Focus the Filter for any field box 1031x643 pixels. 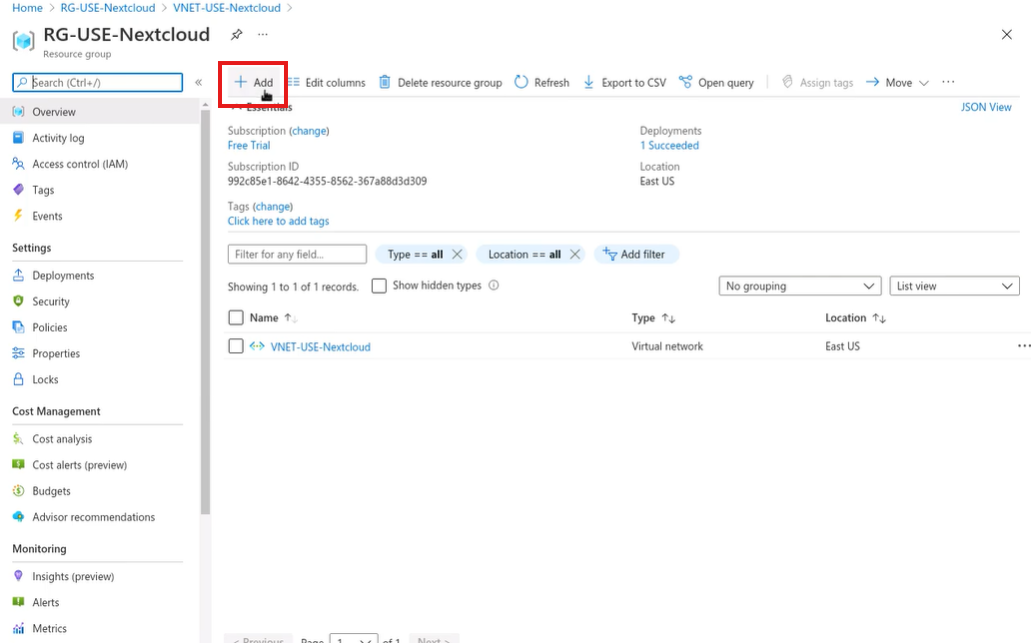coord(297,254)
